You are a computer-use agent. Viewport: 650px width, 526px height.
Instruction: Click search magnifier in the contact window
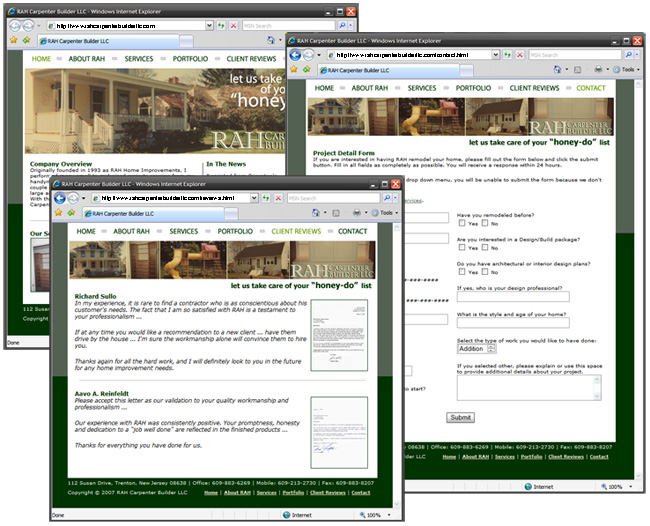pos(628,55)
